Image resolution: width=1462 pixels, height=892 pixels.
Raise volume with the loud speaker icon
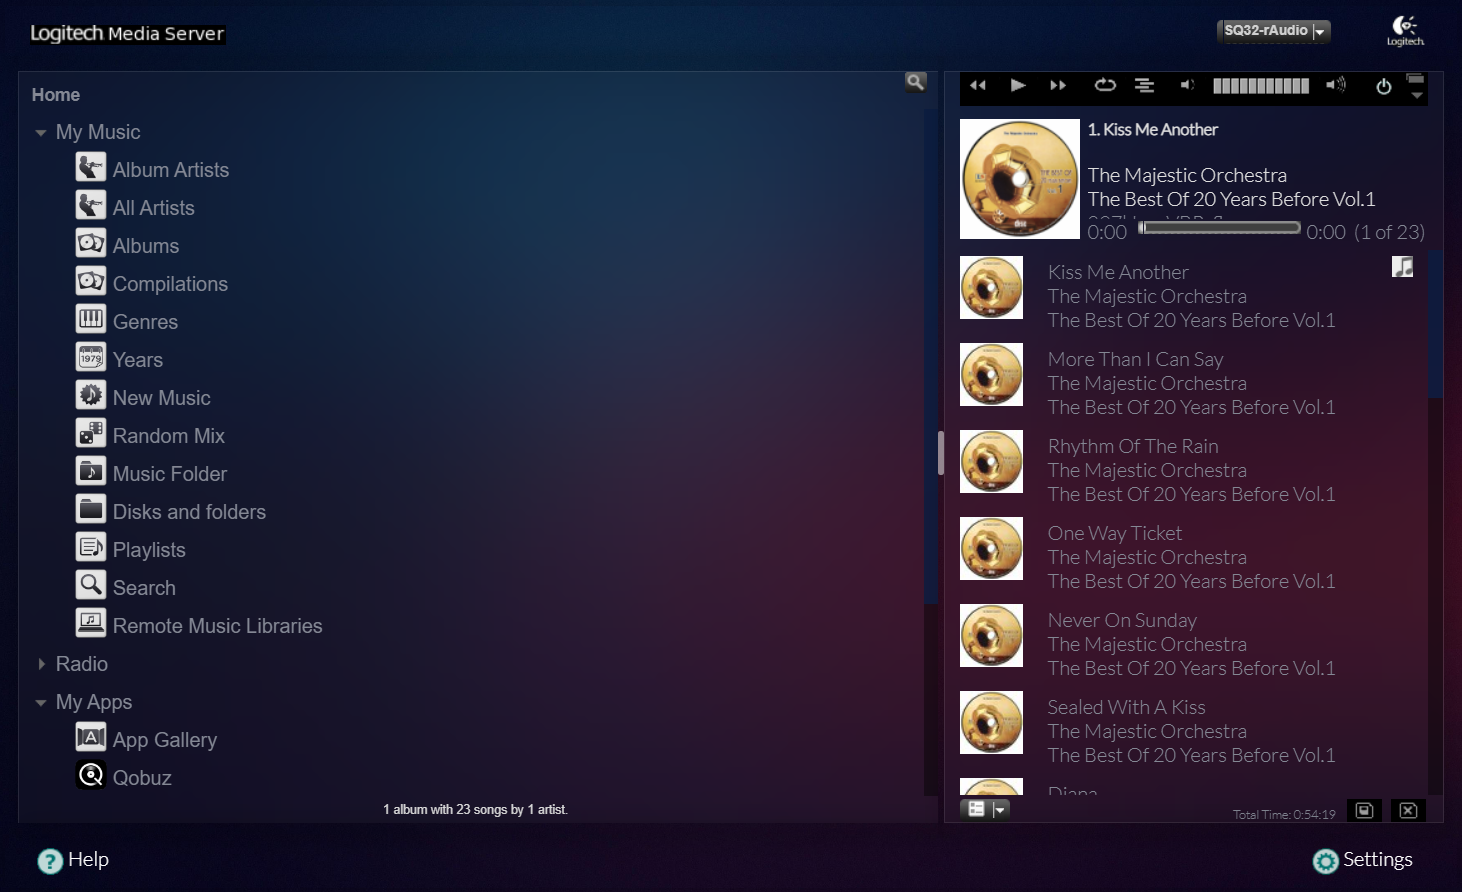(1336, 85)
